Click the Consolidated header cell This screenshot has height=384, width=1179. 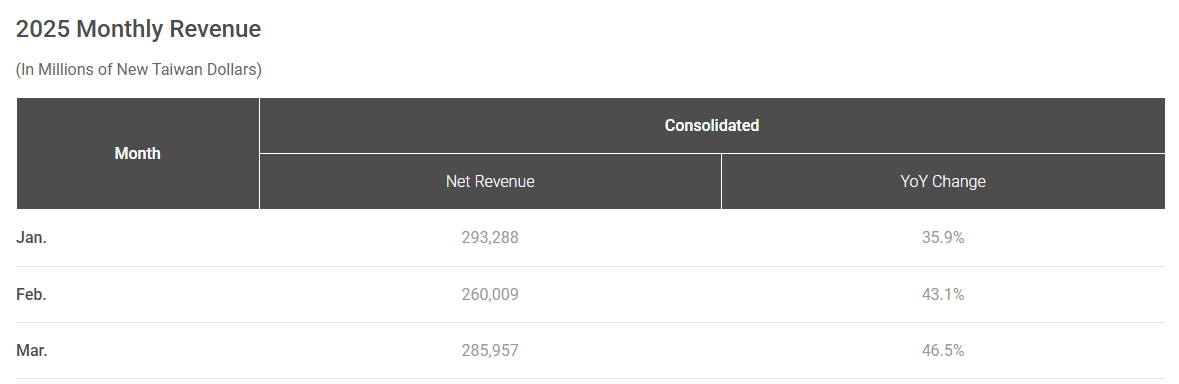tap(712, 125)
